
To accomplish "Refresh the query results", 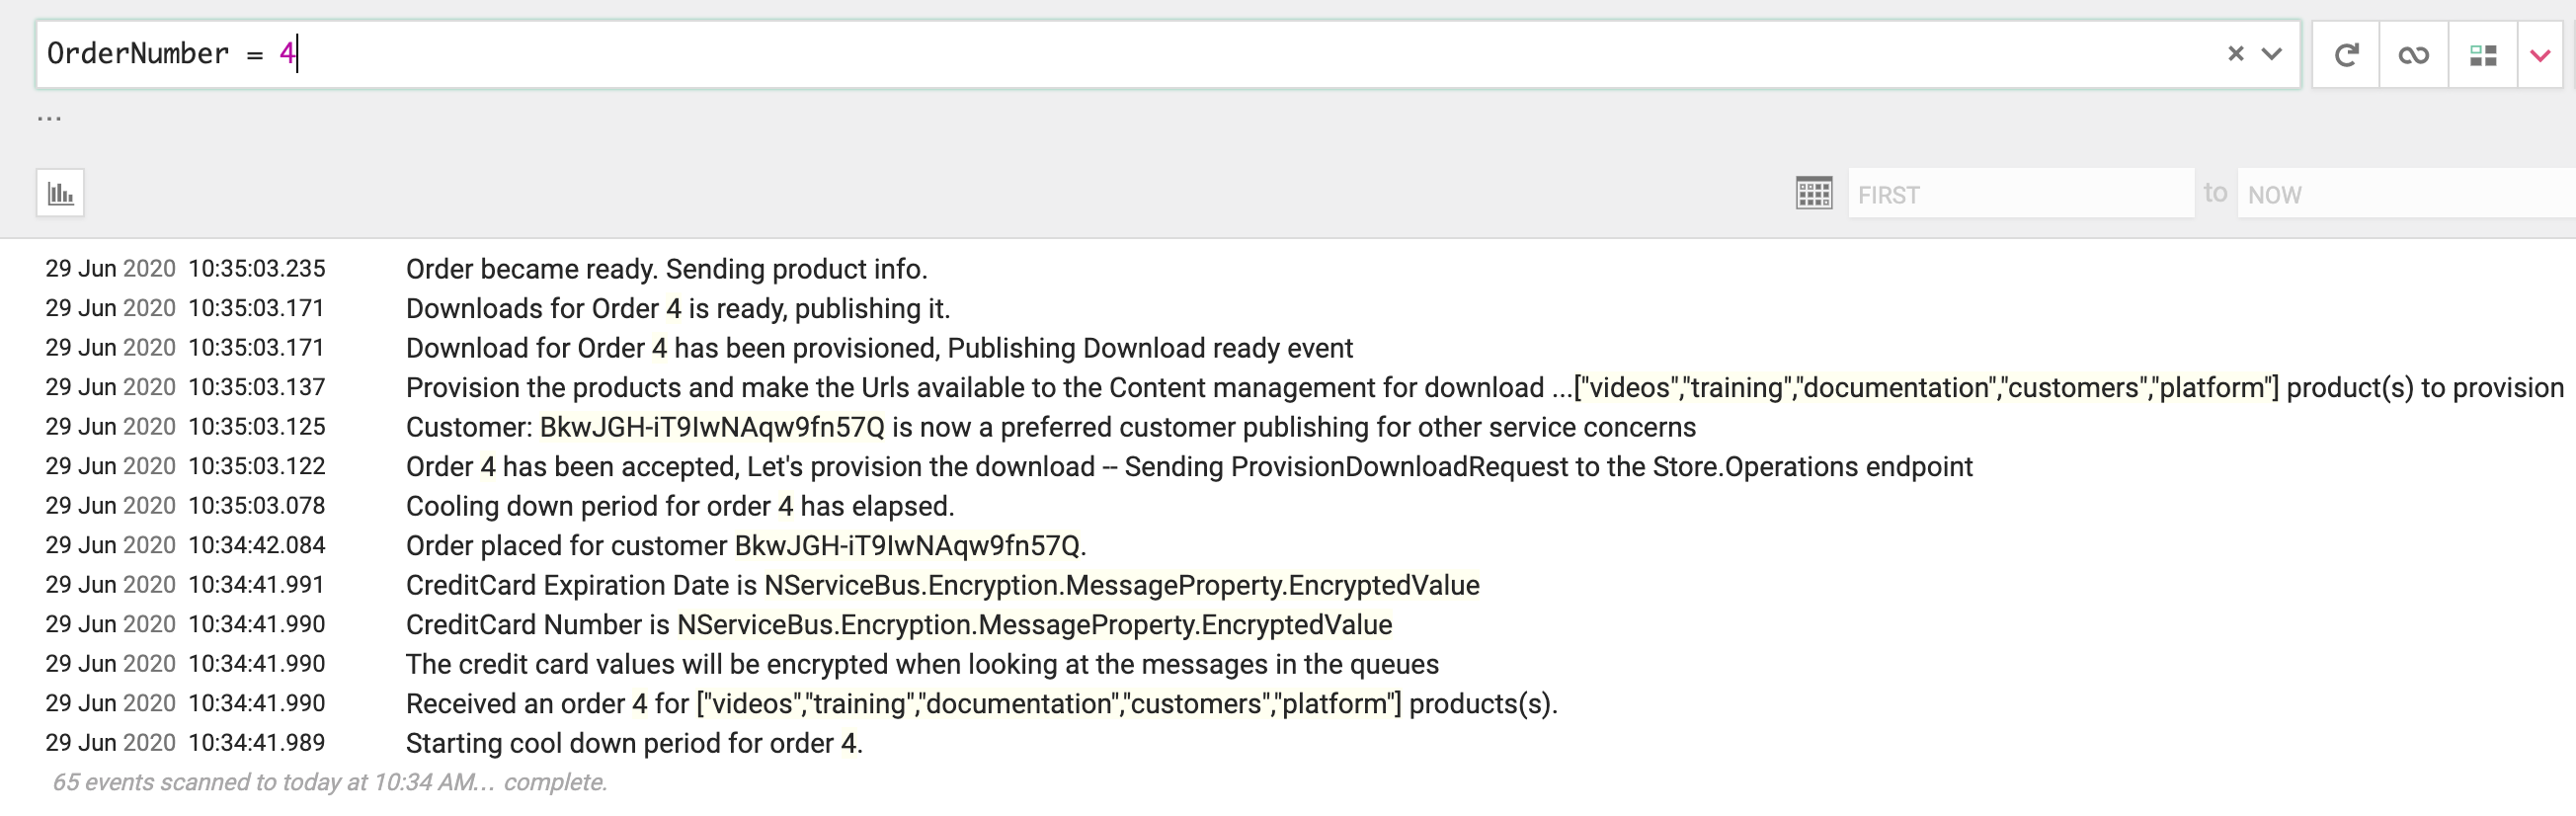I will (x=2345, y=54).
